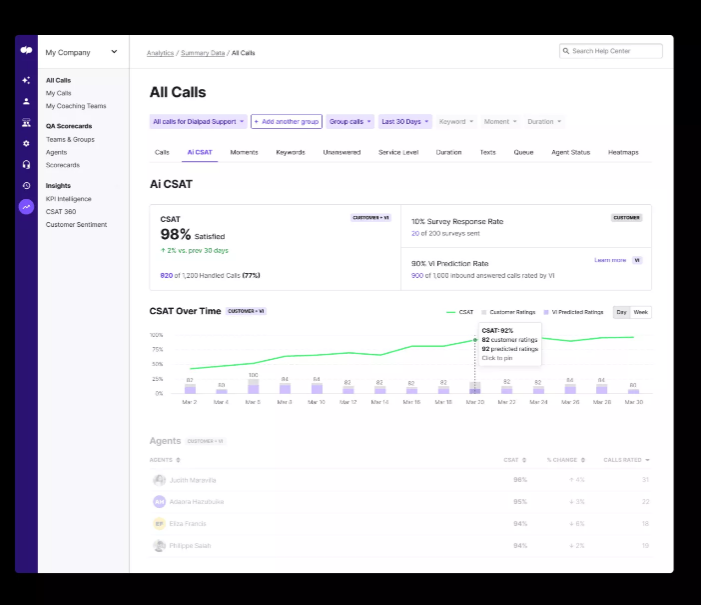Select the analytics chart icon in sidebar
Image resolution: width=701 pixels, height=605 pixels.
tap(26, 206)
